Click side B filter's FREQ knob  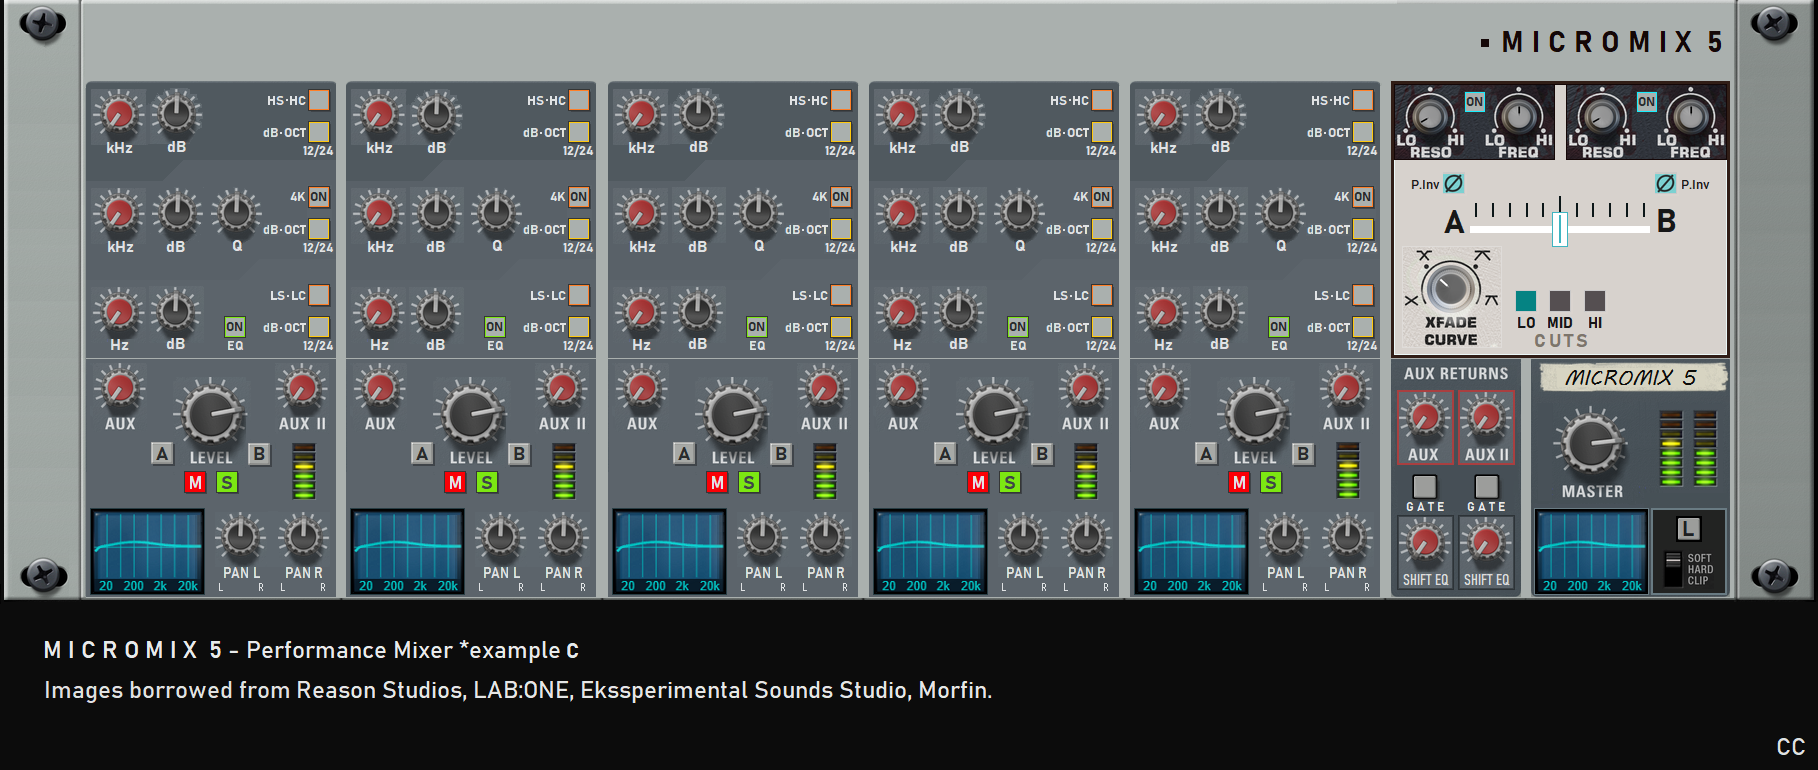click(1690, 116)
